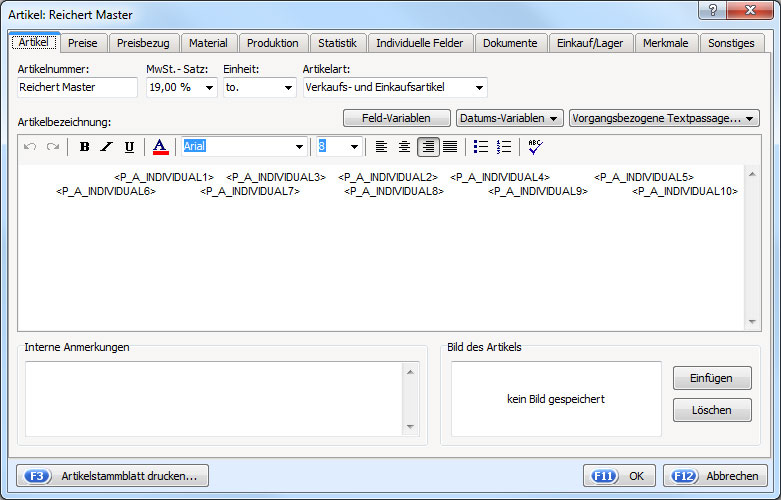Click the Artikelnummer input field

tap(77, 87)
